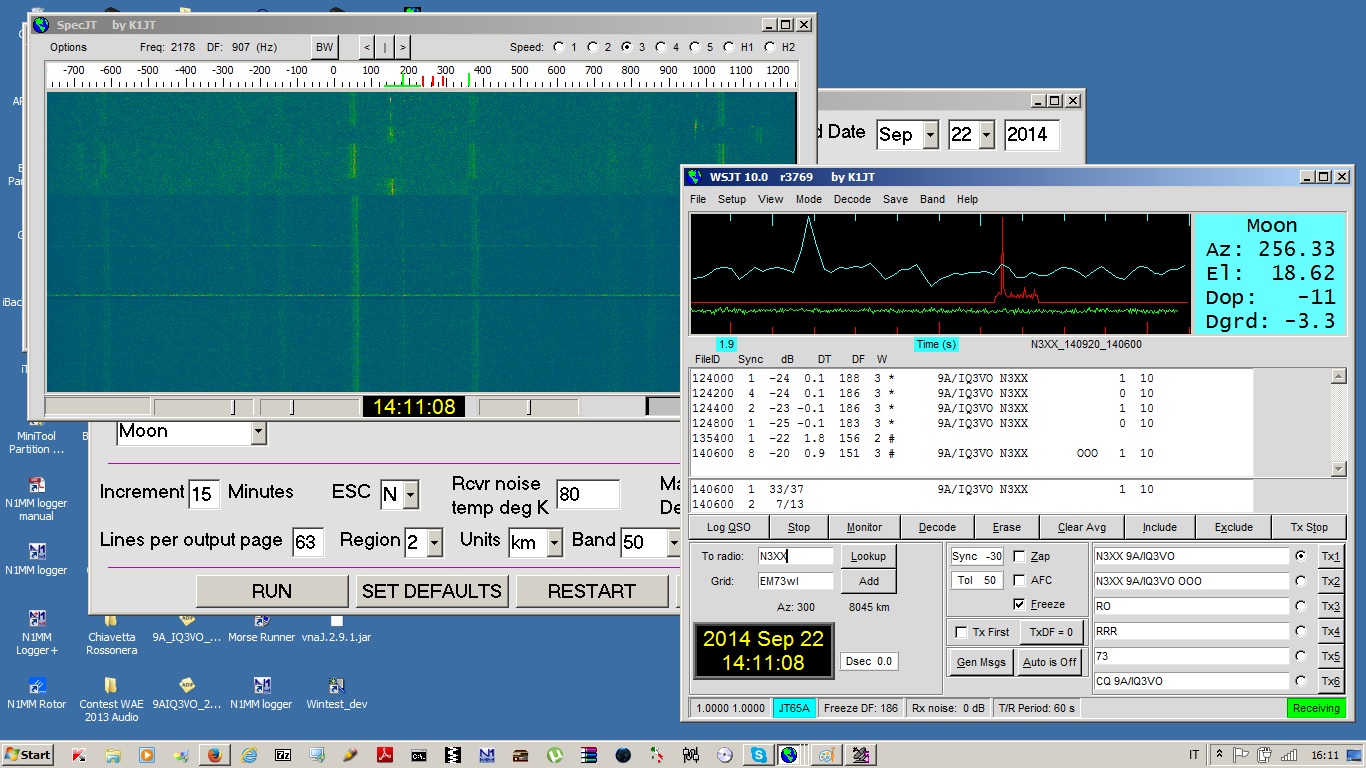Open the Setup menu in WSJT
The height and width of the screenshot is (768, 1366).
[732, 199]
